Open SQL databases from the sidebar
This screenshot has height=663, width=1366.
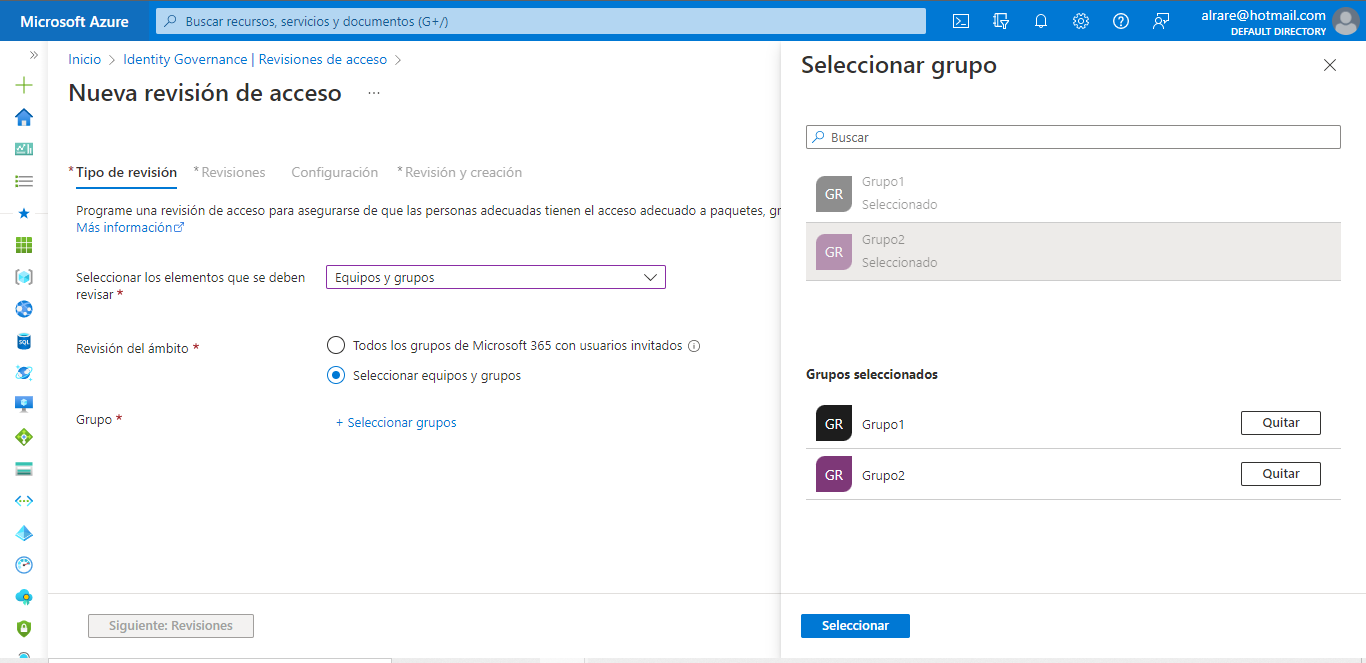[23, 341]
